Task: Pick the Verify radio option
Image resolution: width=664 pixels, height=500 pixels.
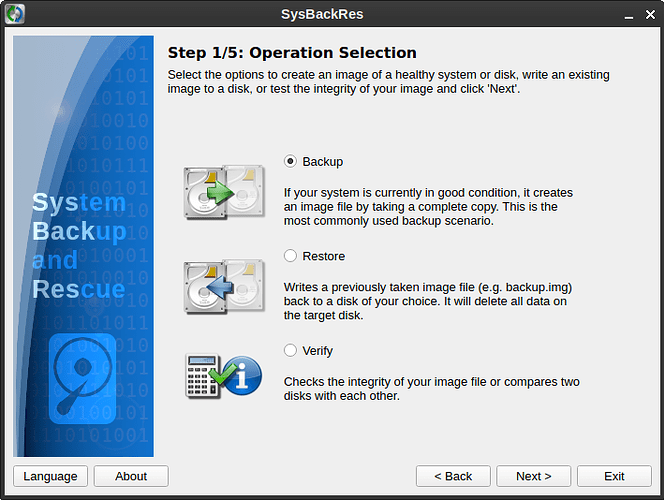Action: pyautogui.click(x=291, y=351)
